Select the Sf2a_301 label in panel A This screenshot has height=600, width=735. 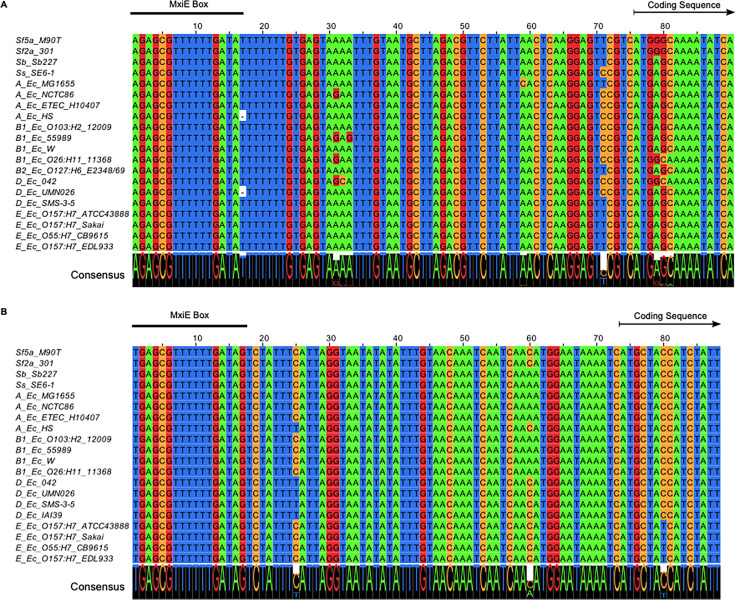35,51
